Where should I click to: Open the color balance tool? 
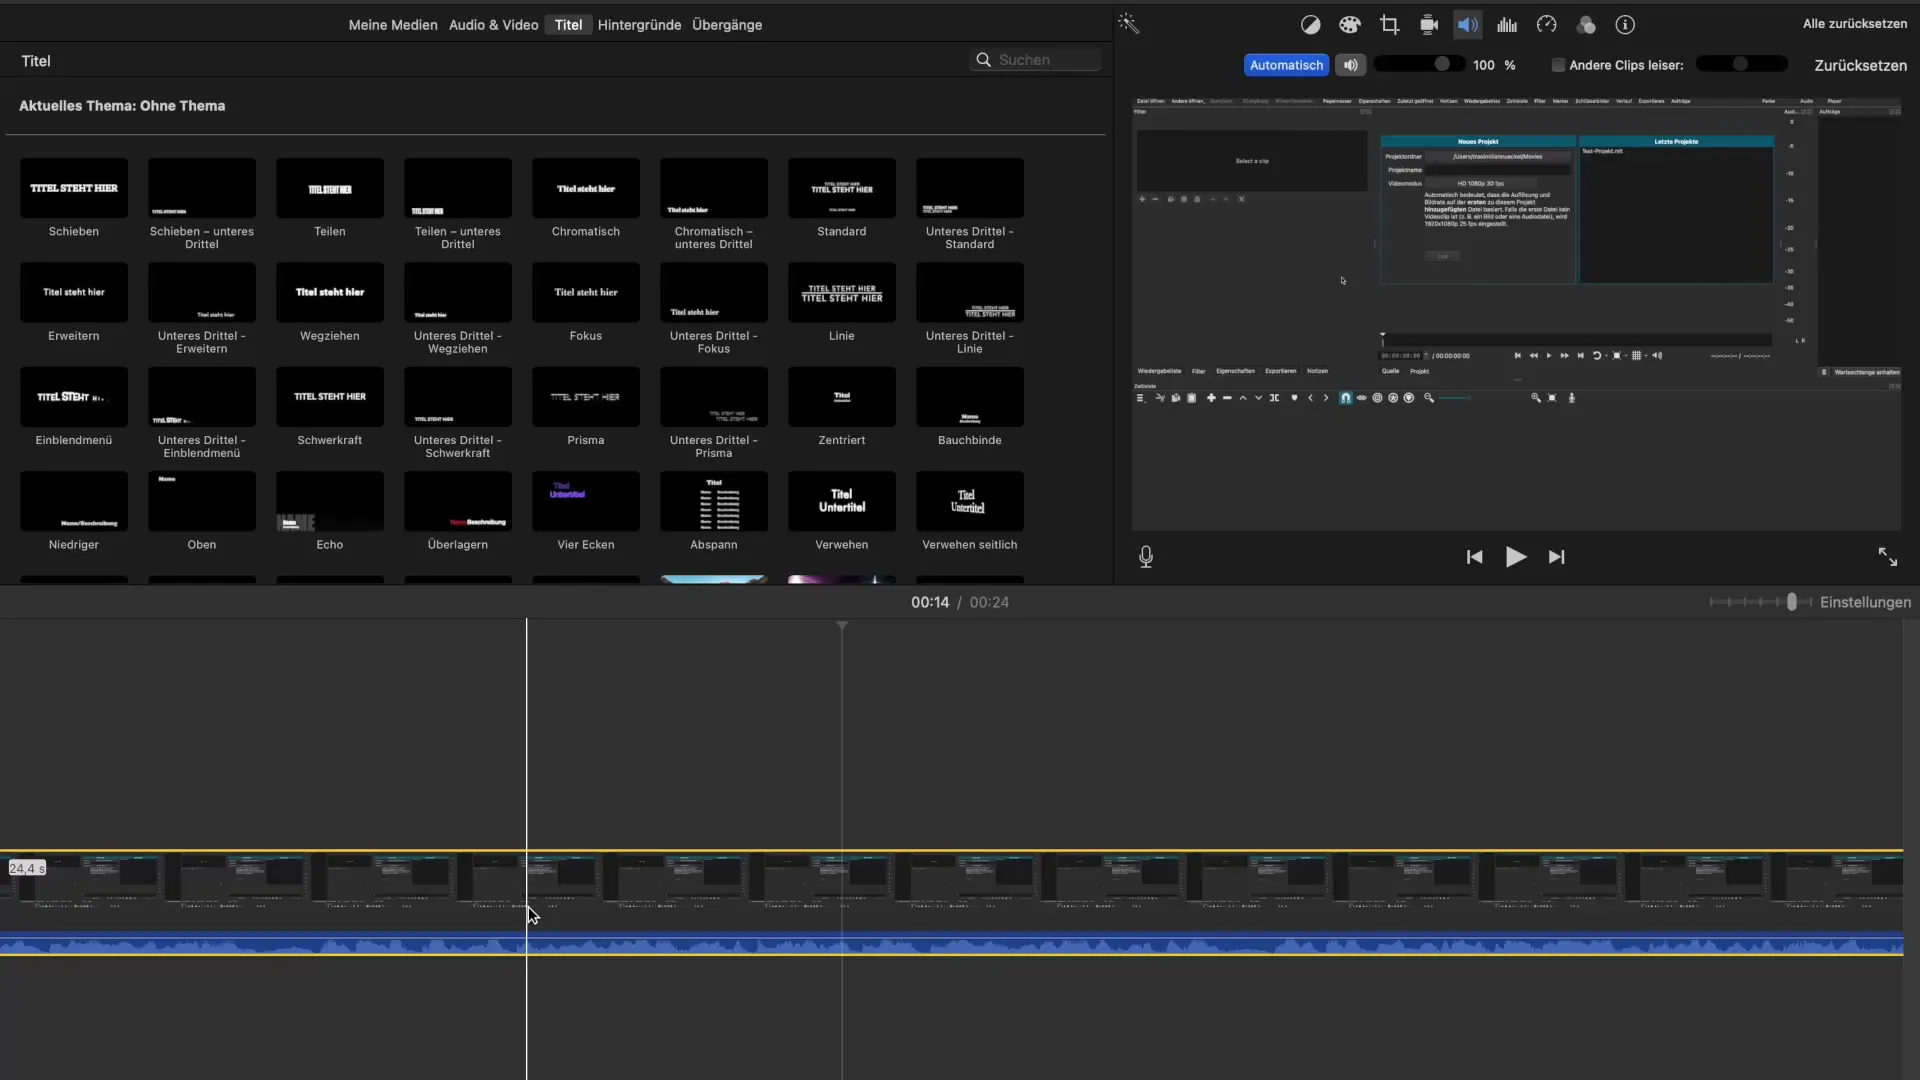1310,25
